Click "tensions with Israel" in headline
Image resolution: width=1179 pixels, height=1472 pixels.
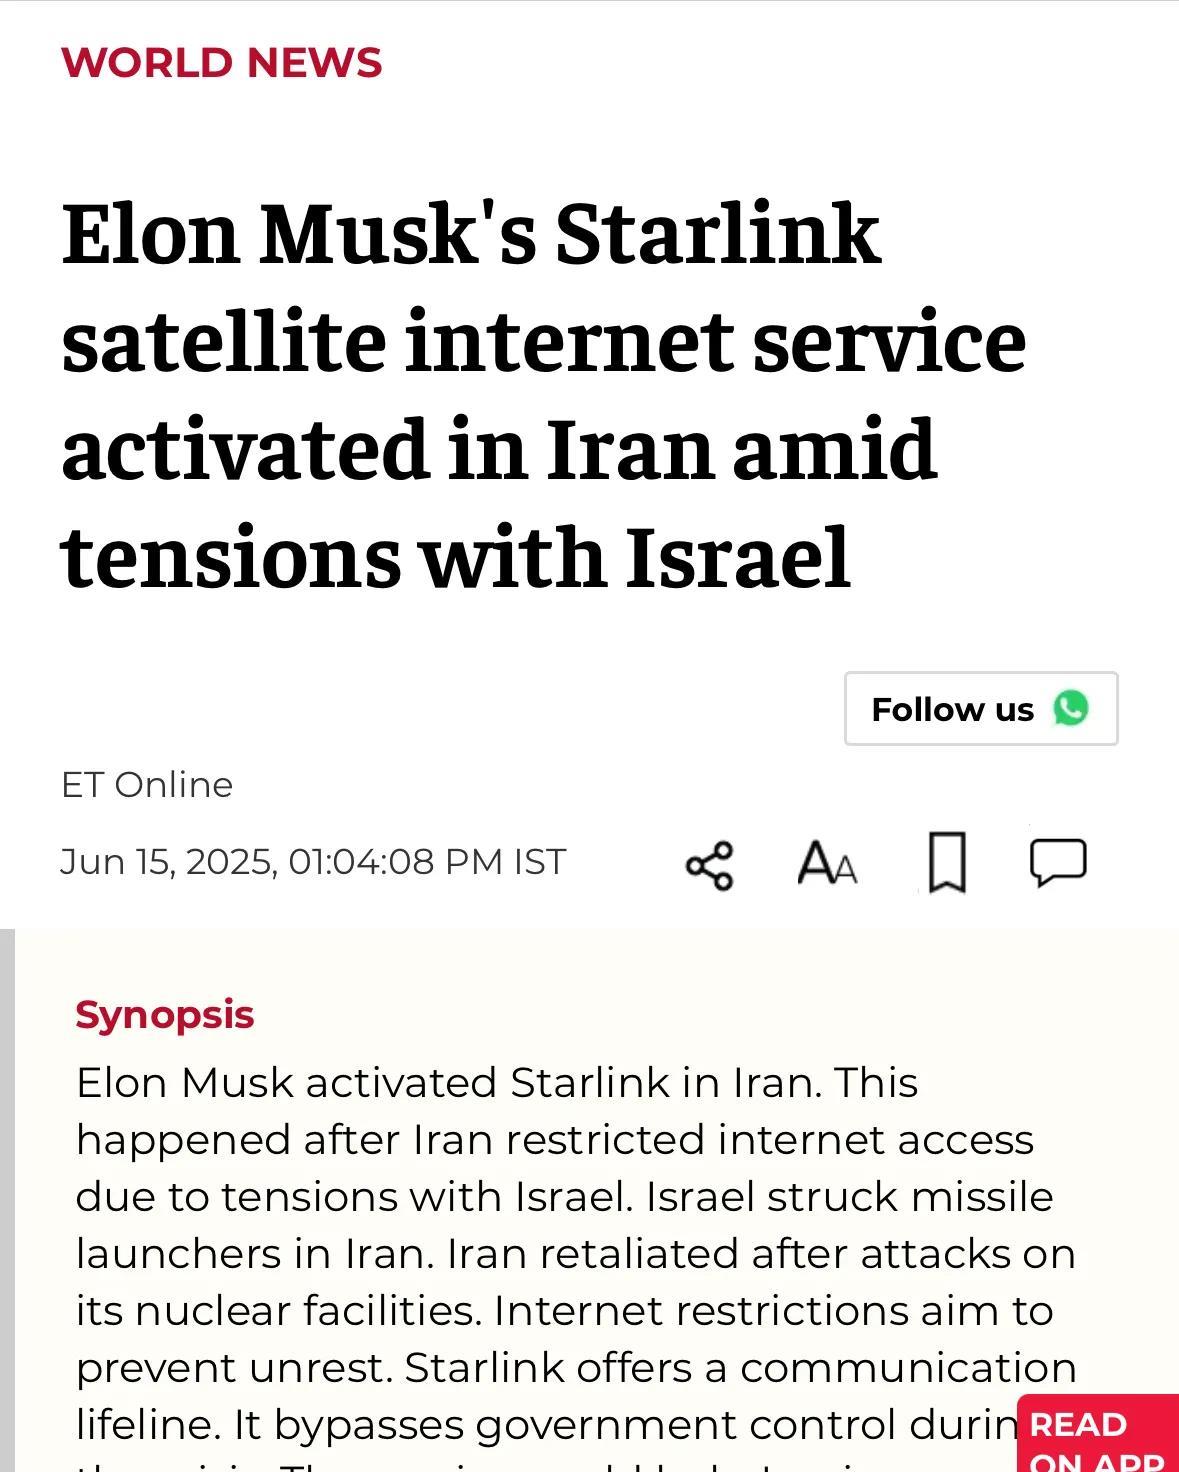456,557
